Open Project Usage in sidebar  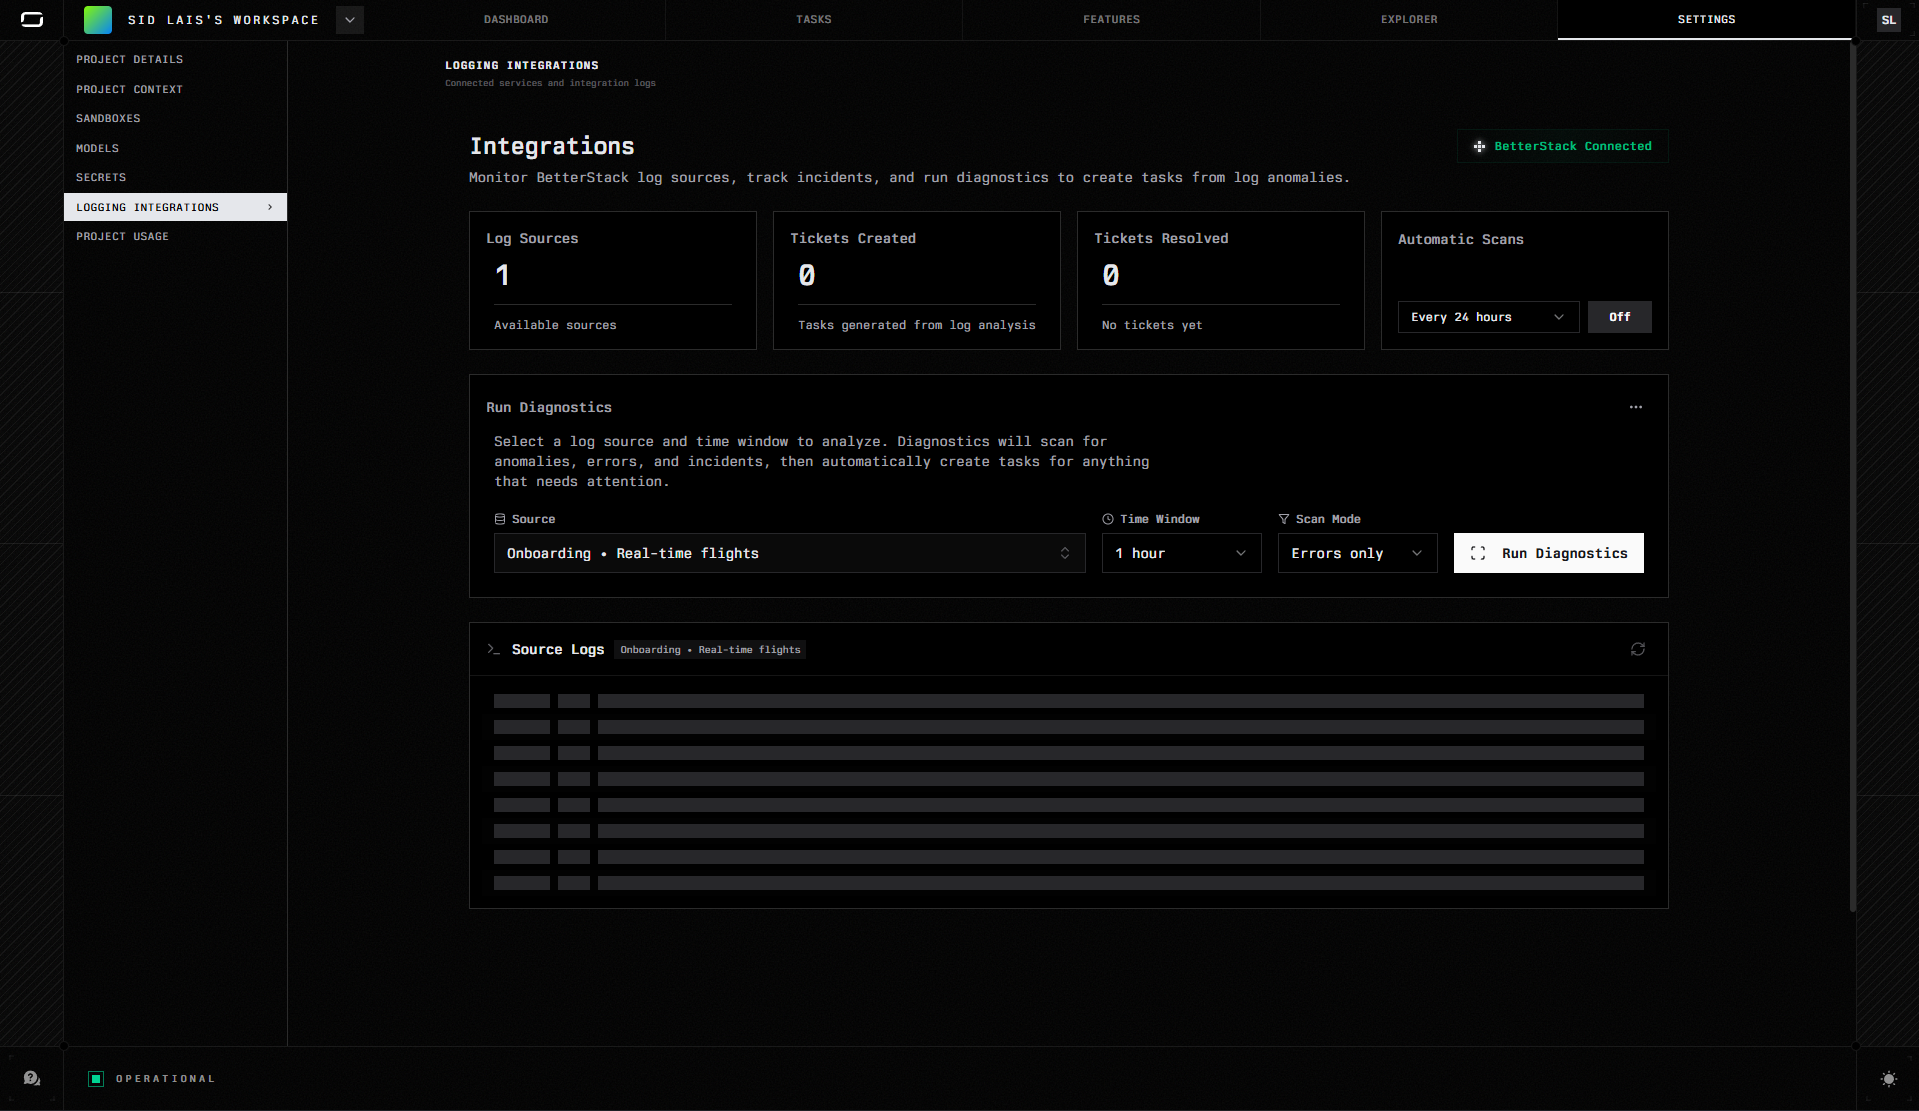click(x=175, y=236)
